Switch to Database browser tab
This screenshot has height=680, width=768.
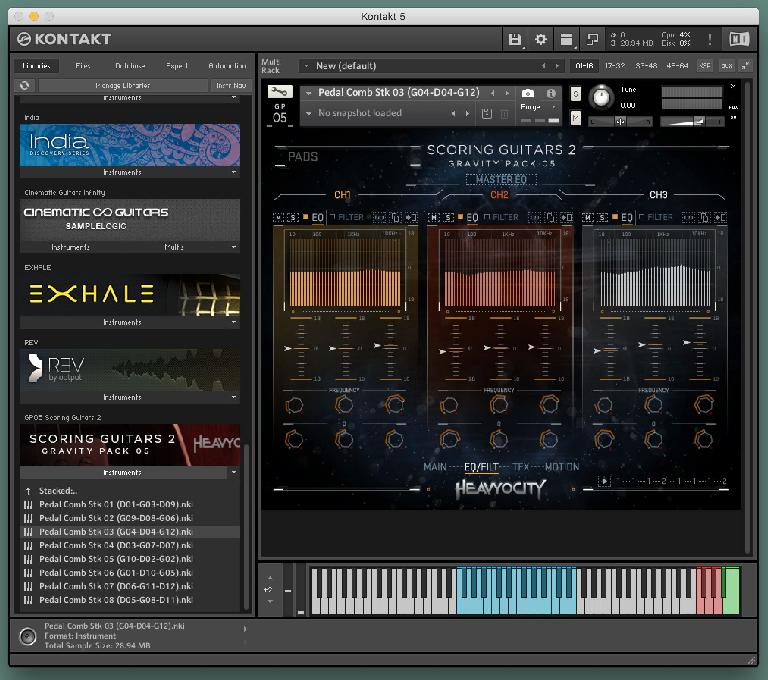[x=130, y=66]
